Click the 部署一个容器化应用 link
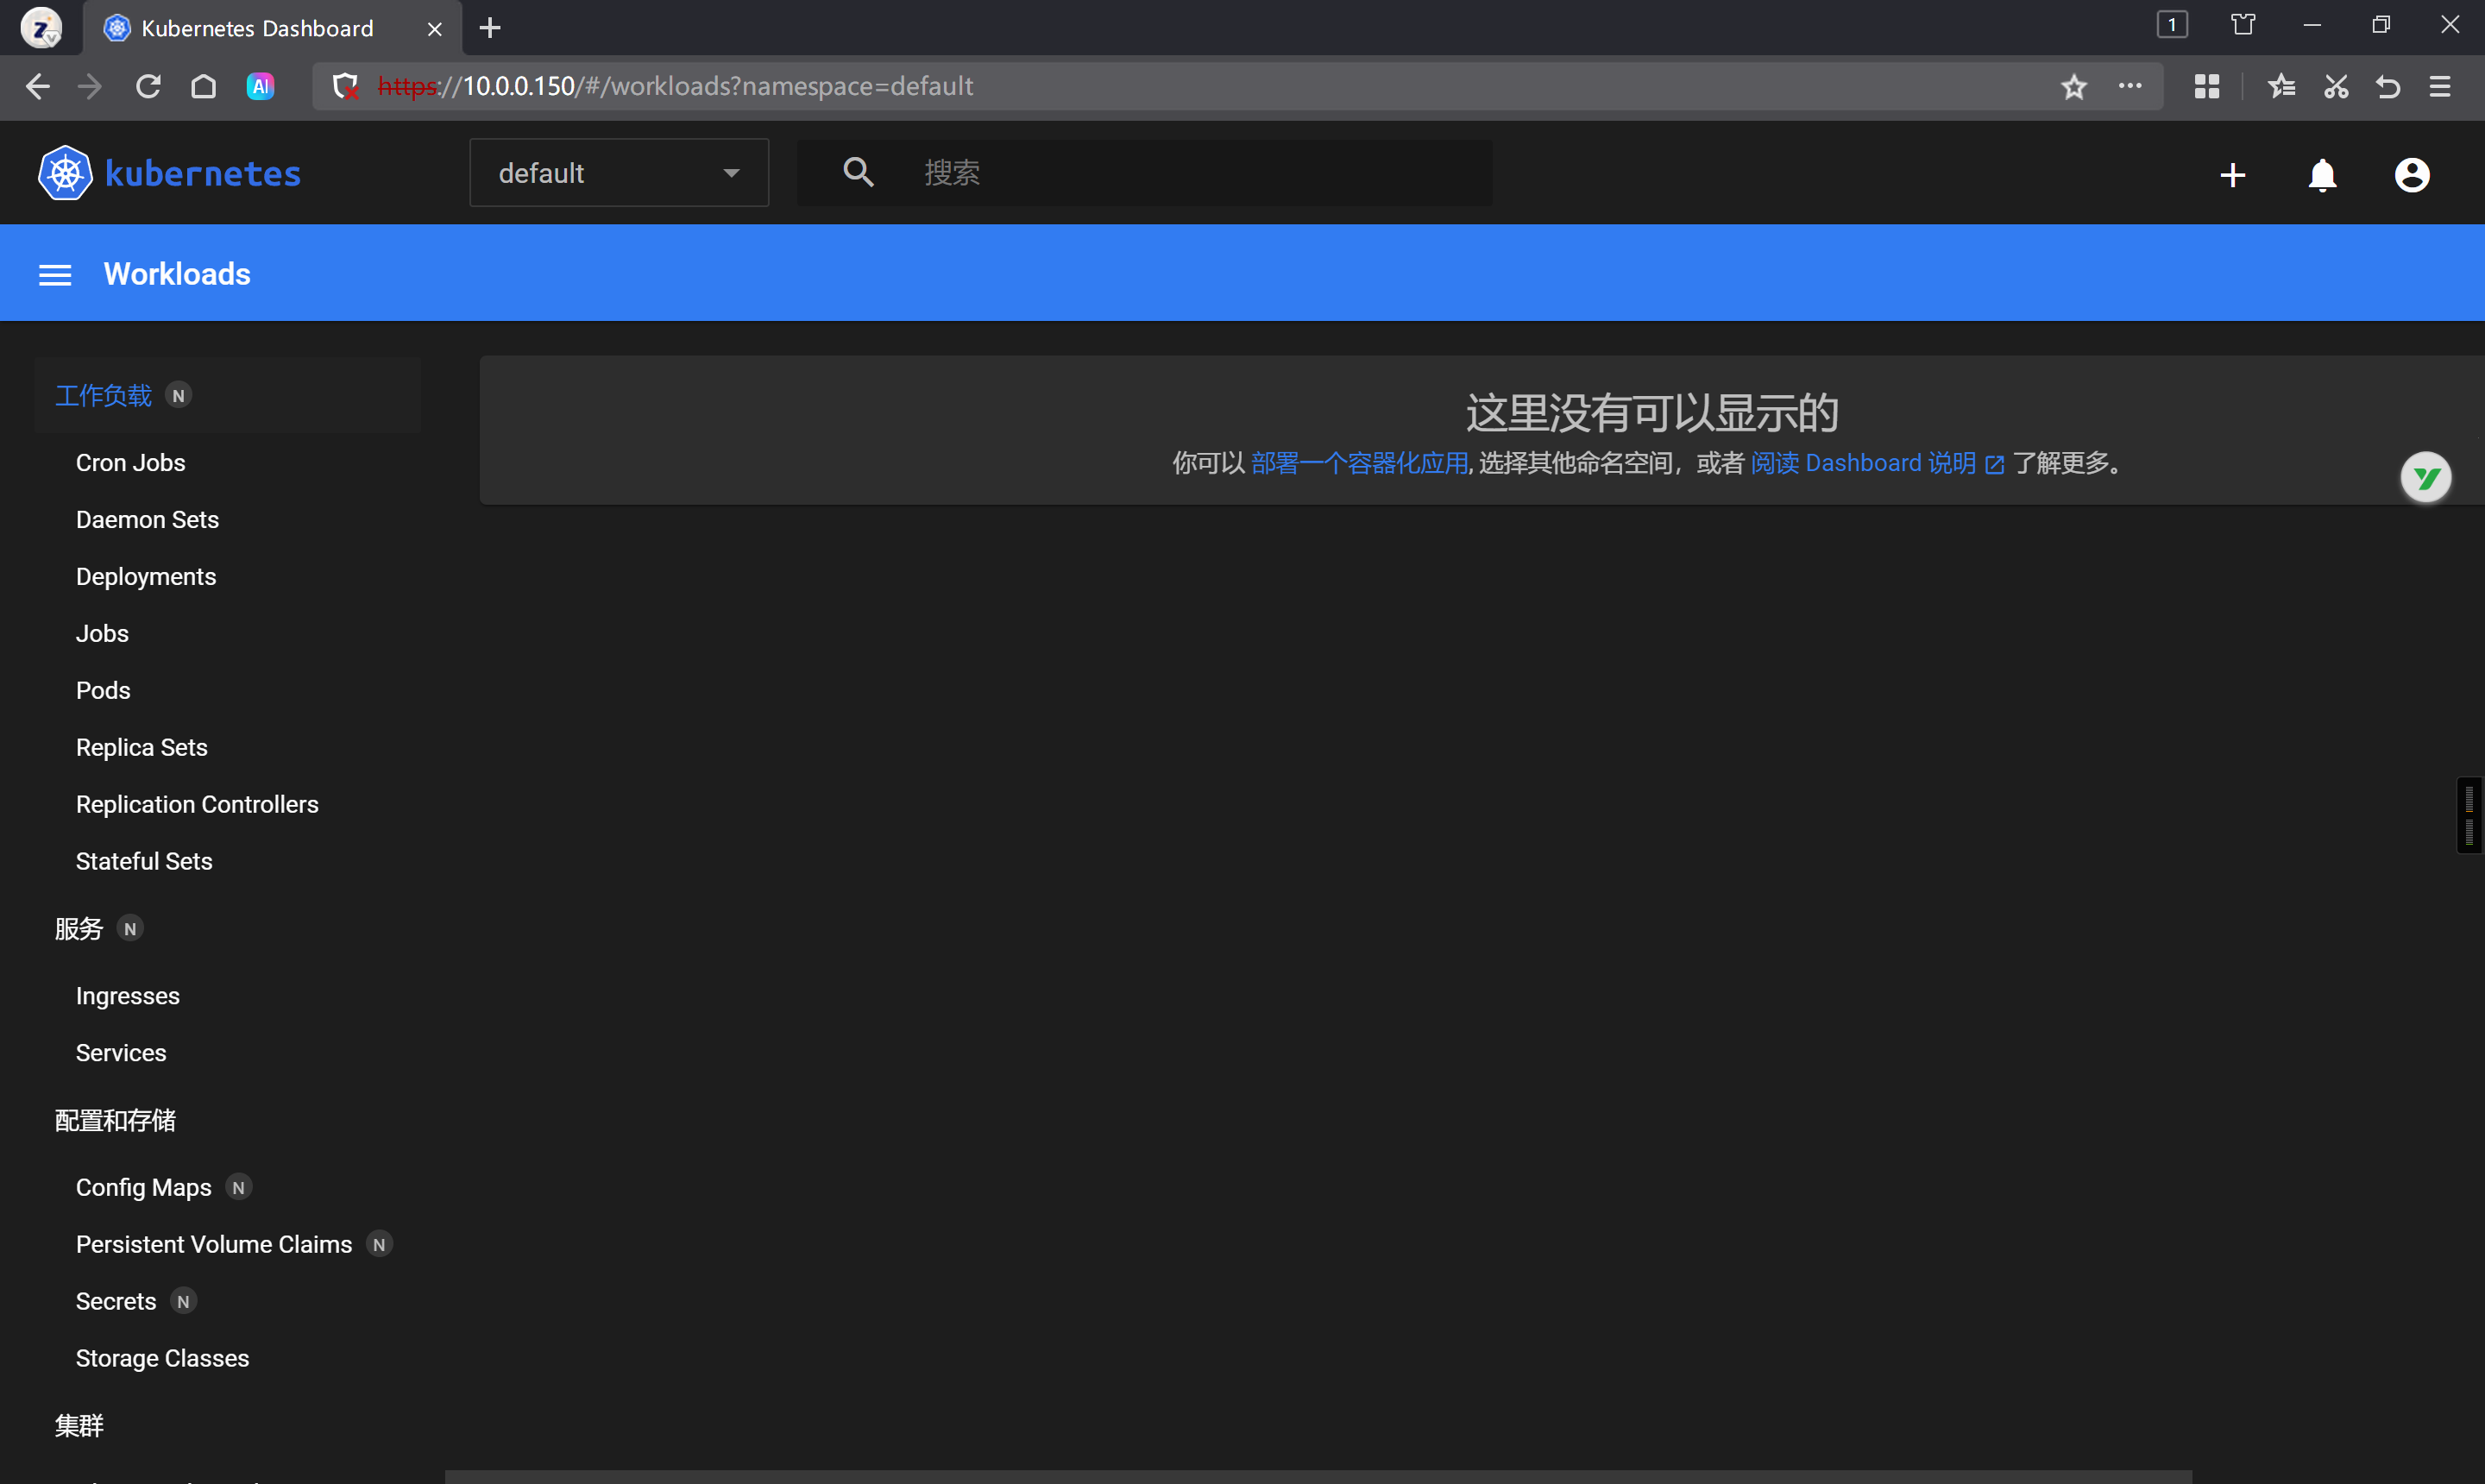 coord(1358,463)
